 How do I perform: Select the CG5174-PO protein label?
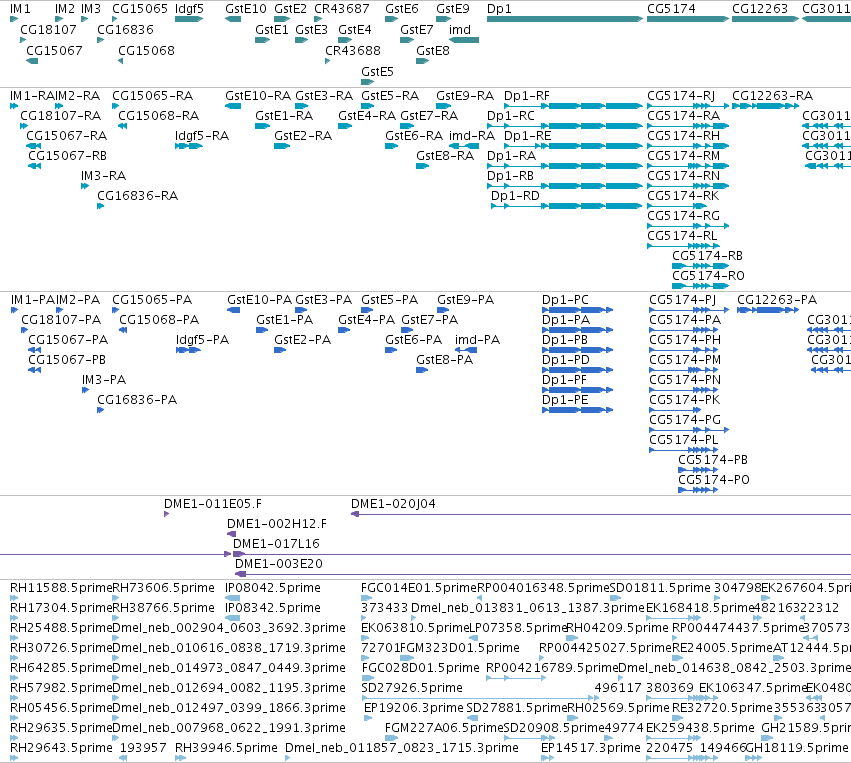coord(714,480)
